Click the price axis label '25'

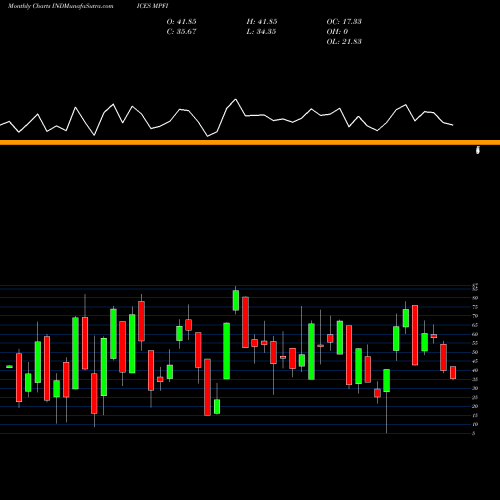pos(475,397)
